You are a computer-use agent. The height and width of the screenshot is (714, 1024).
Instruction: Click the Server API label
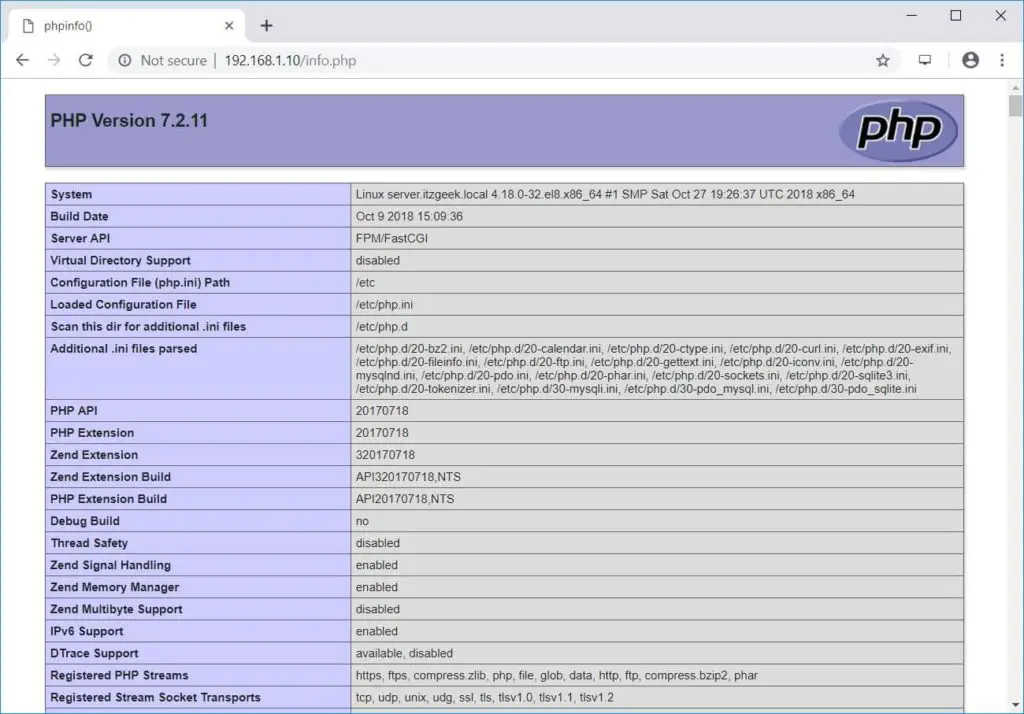(x=80, y=238)
